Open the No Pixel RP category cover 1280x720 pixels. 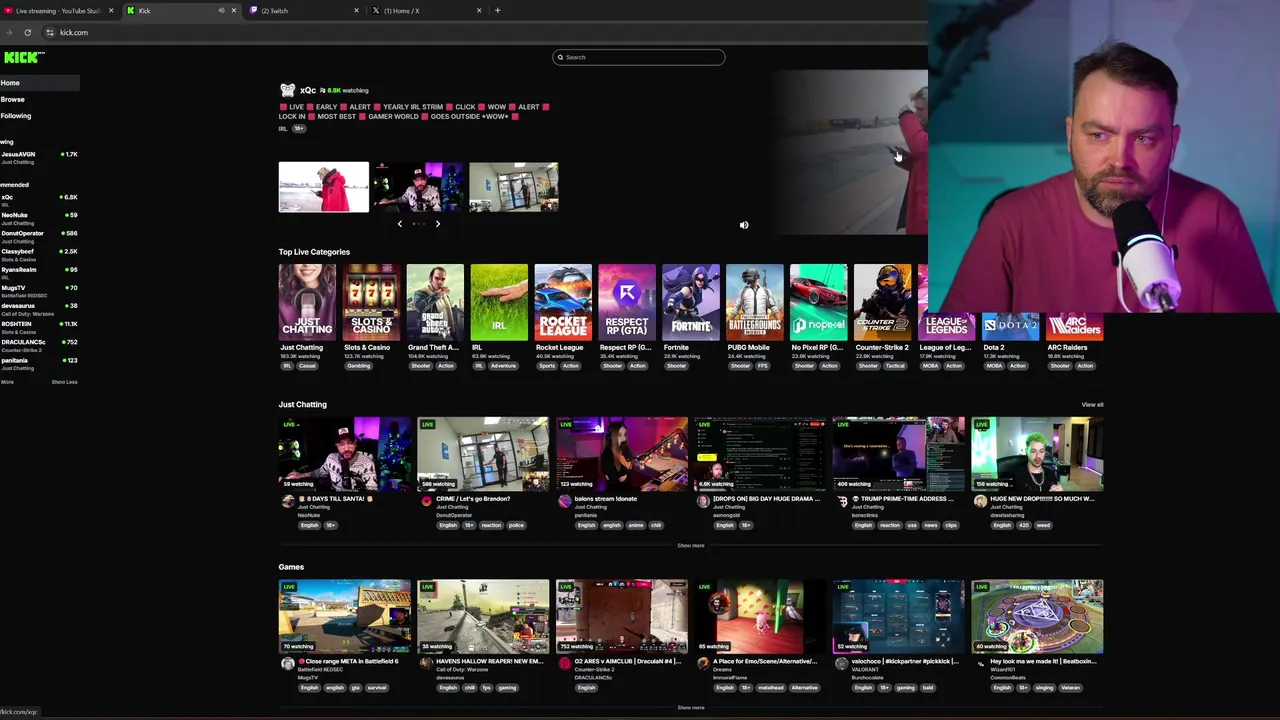pyautogui.click(x=819, y=302)
